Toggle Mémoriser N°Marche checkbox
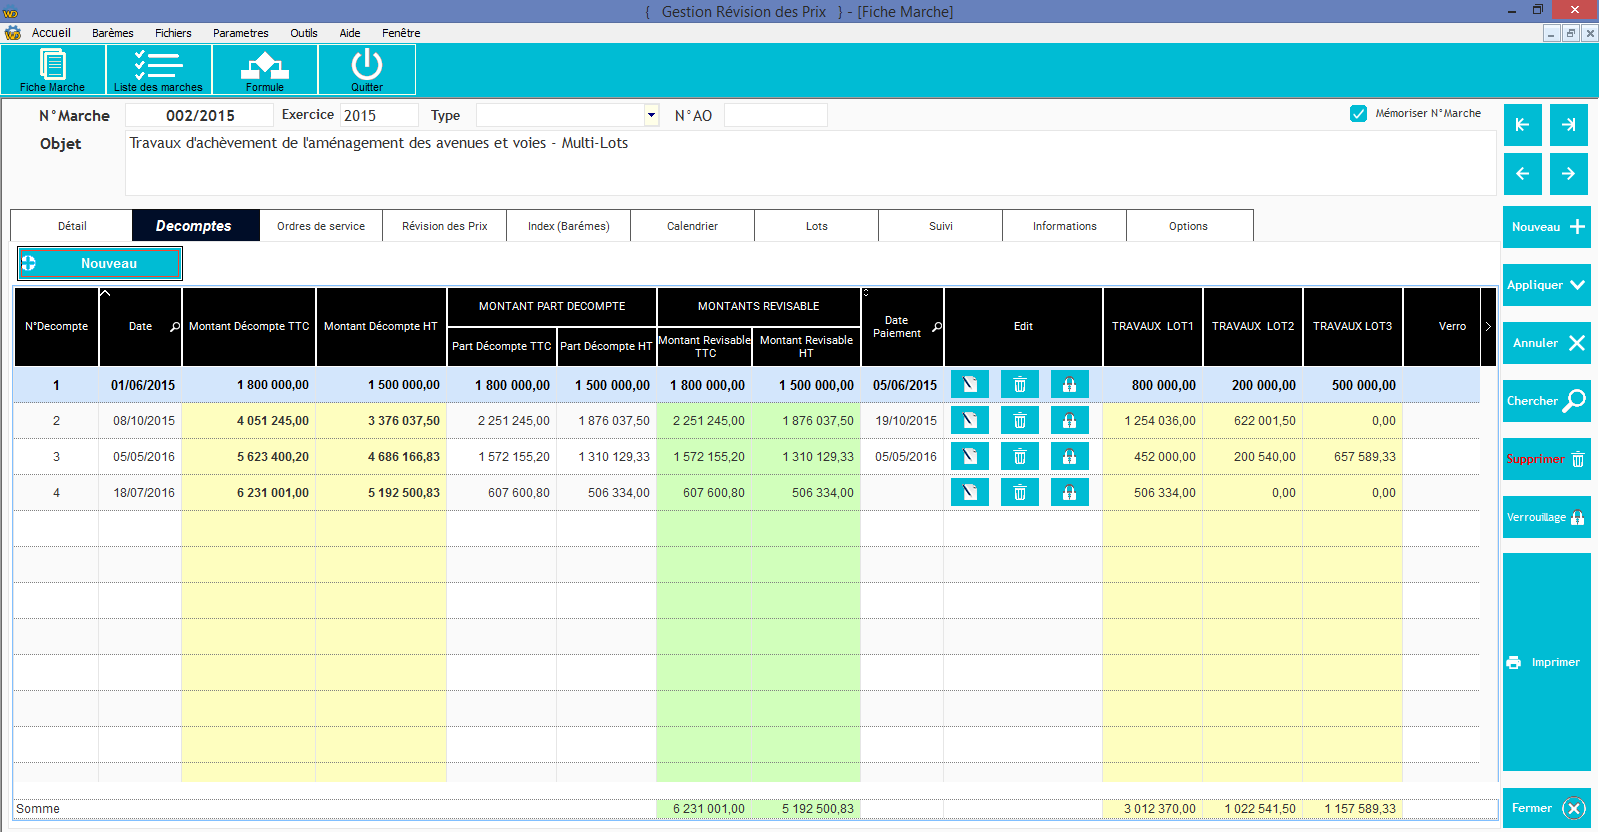Screen dimensions: 1599x832 (1358, 114)
